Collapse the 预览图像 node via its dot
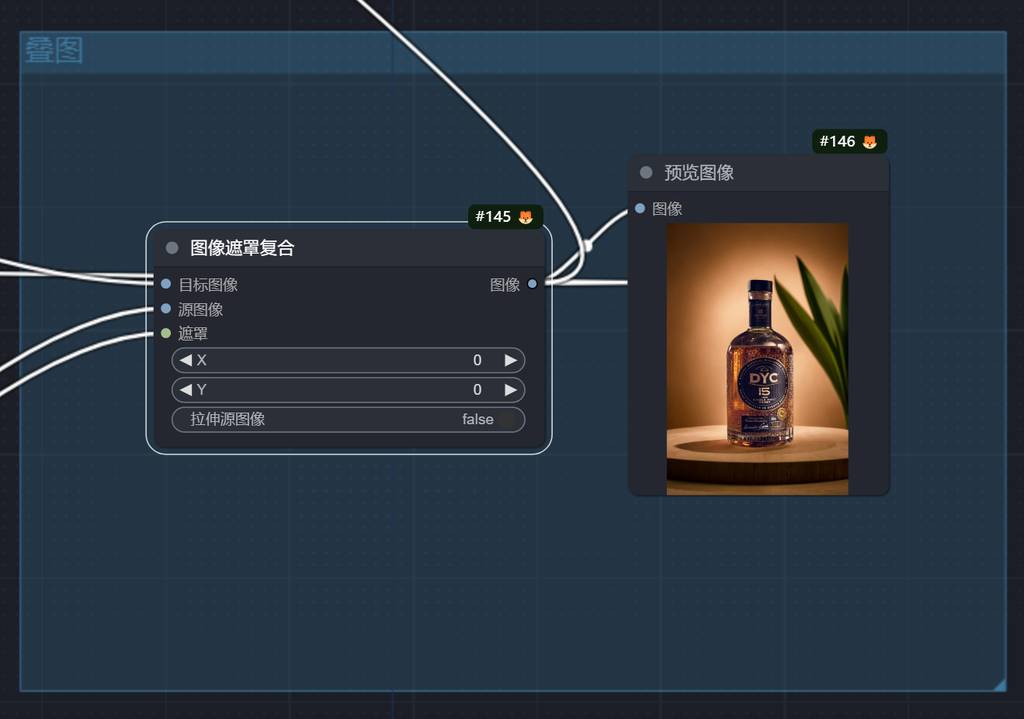This screenshot has width=1024, height=719. tap(646, 172)
